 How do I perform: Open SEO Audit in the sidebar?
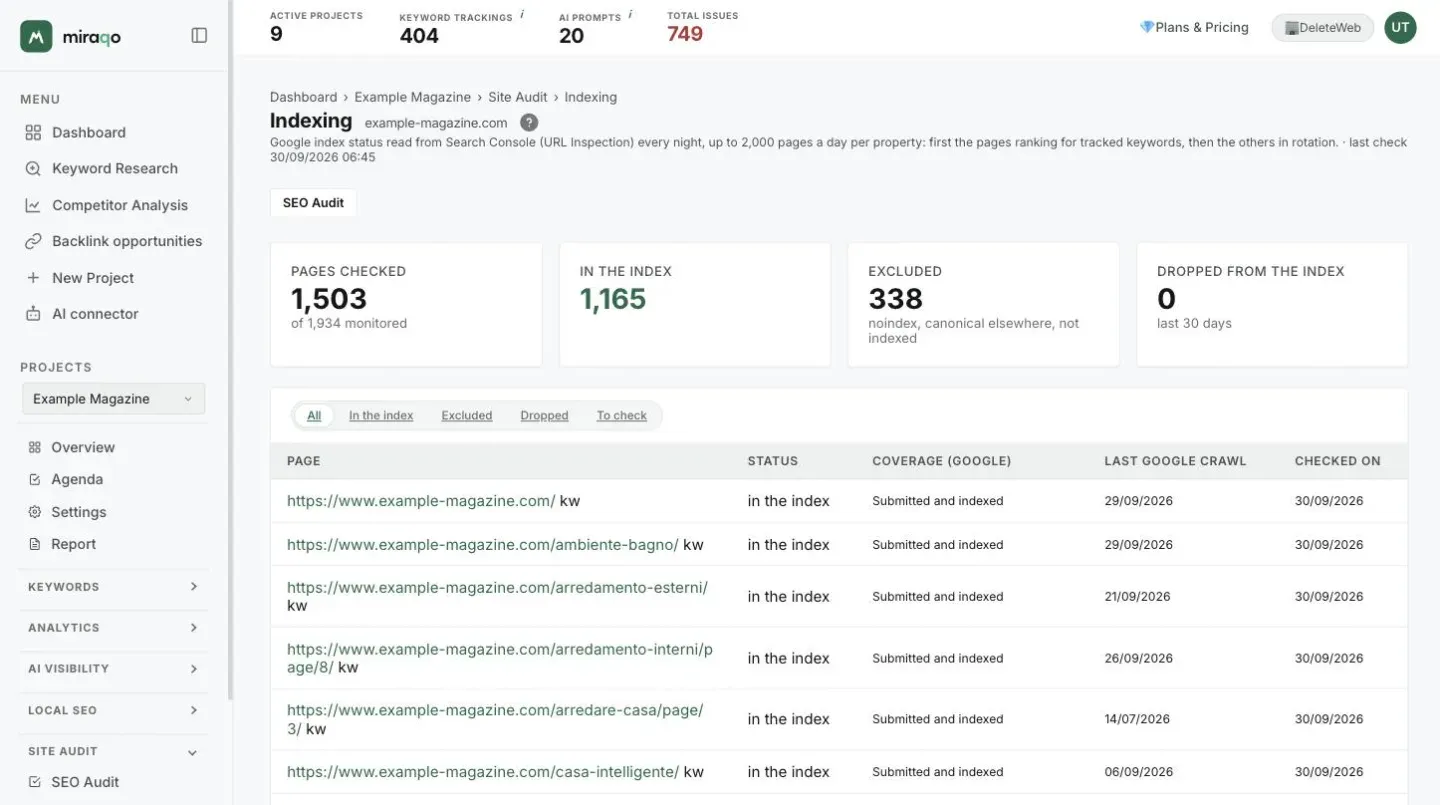(x=74, y=782)
